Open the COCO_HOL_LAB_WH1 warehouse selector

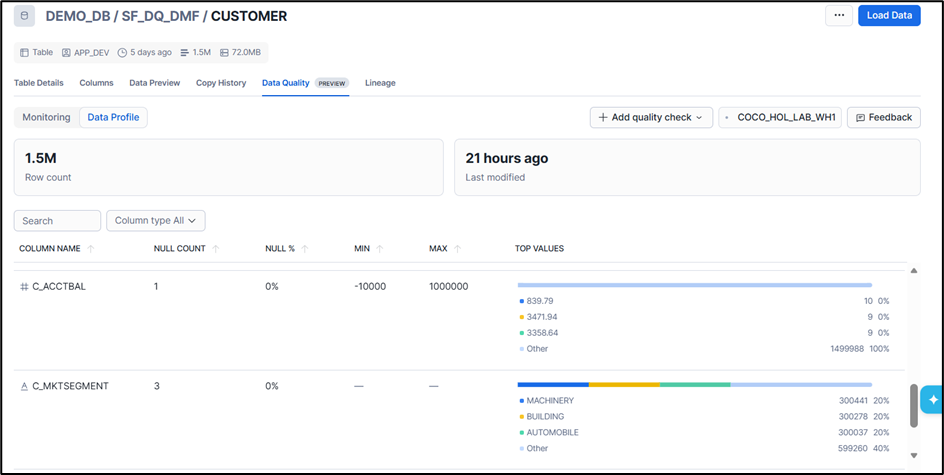[780, 117]
